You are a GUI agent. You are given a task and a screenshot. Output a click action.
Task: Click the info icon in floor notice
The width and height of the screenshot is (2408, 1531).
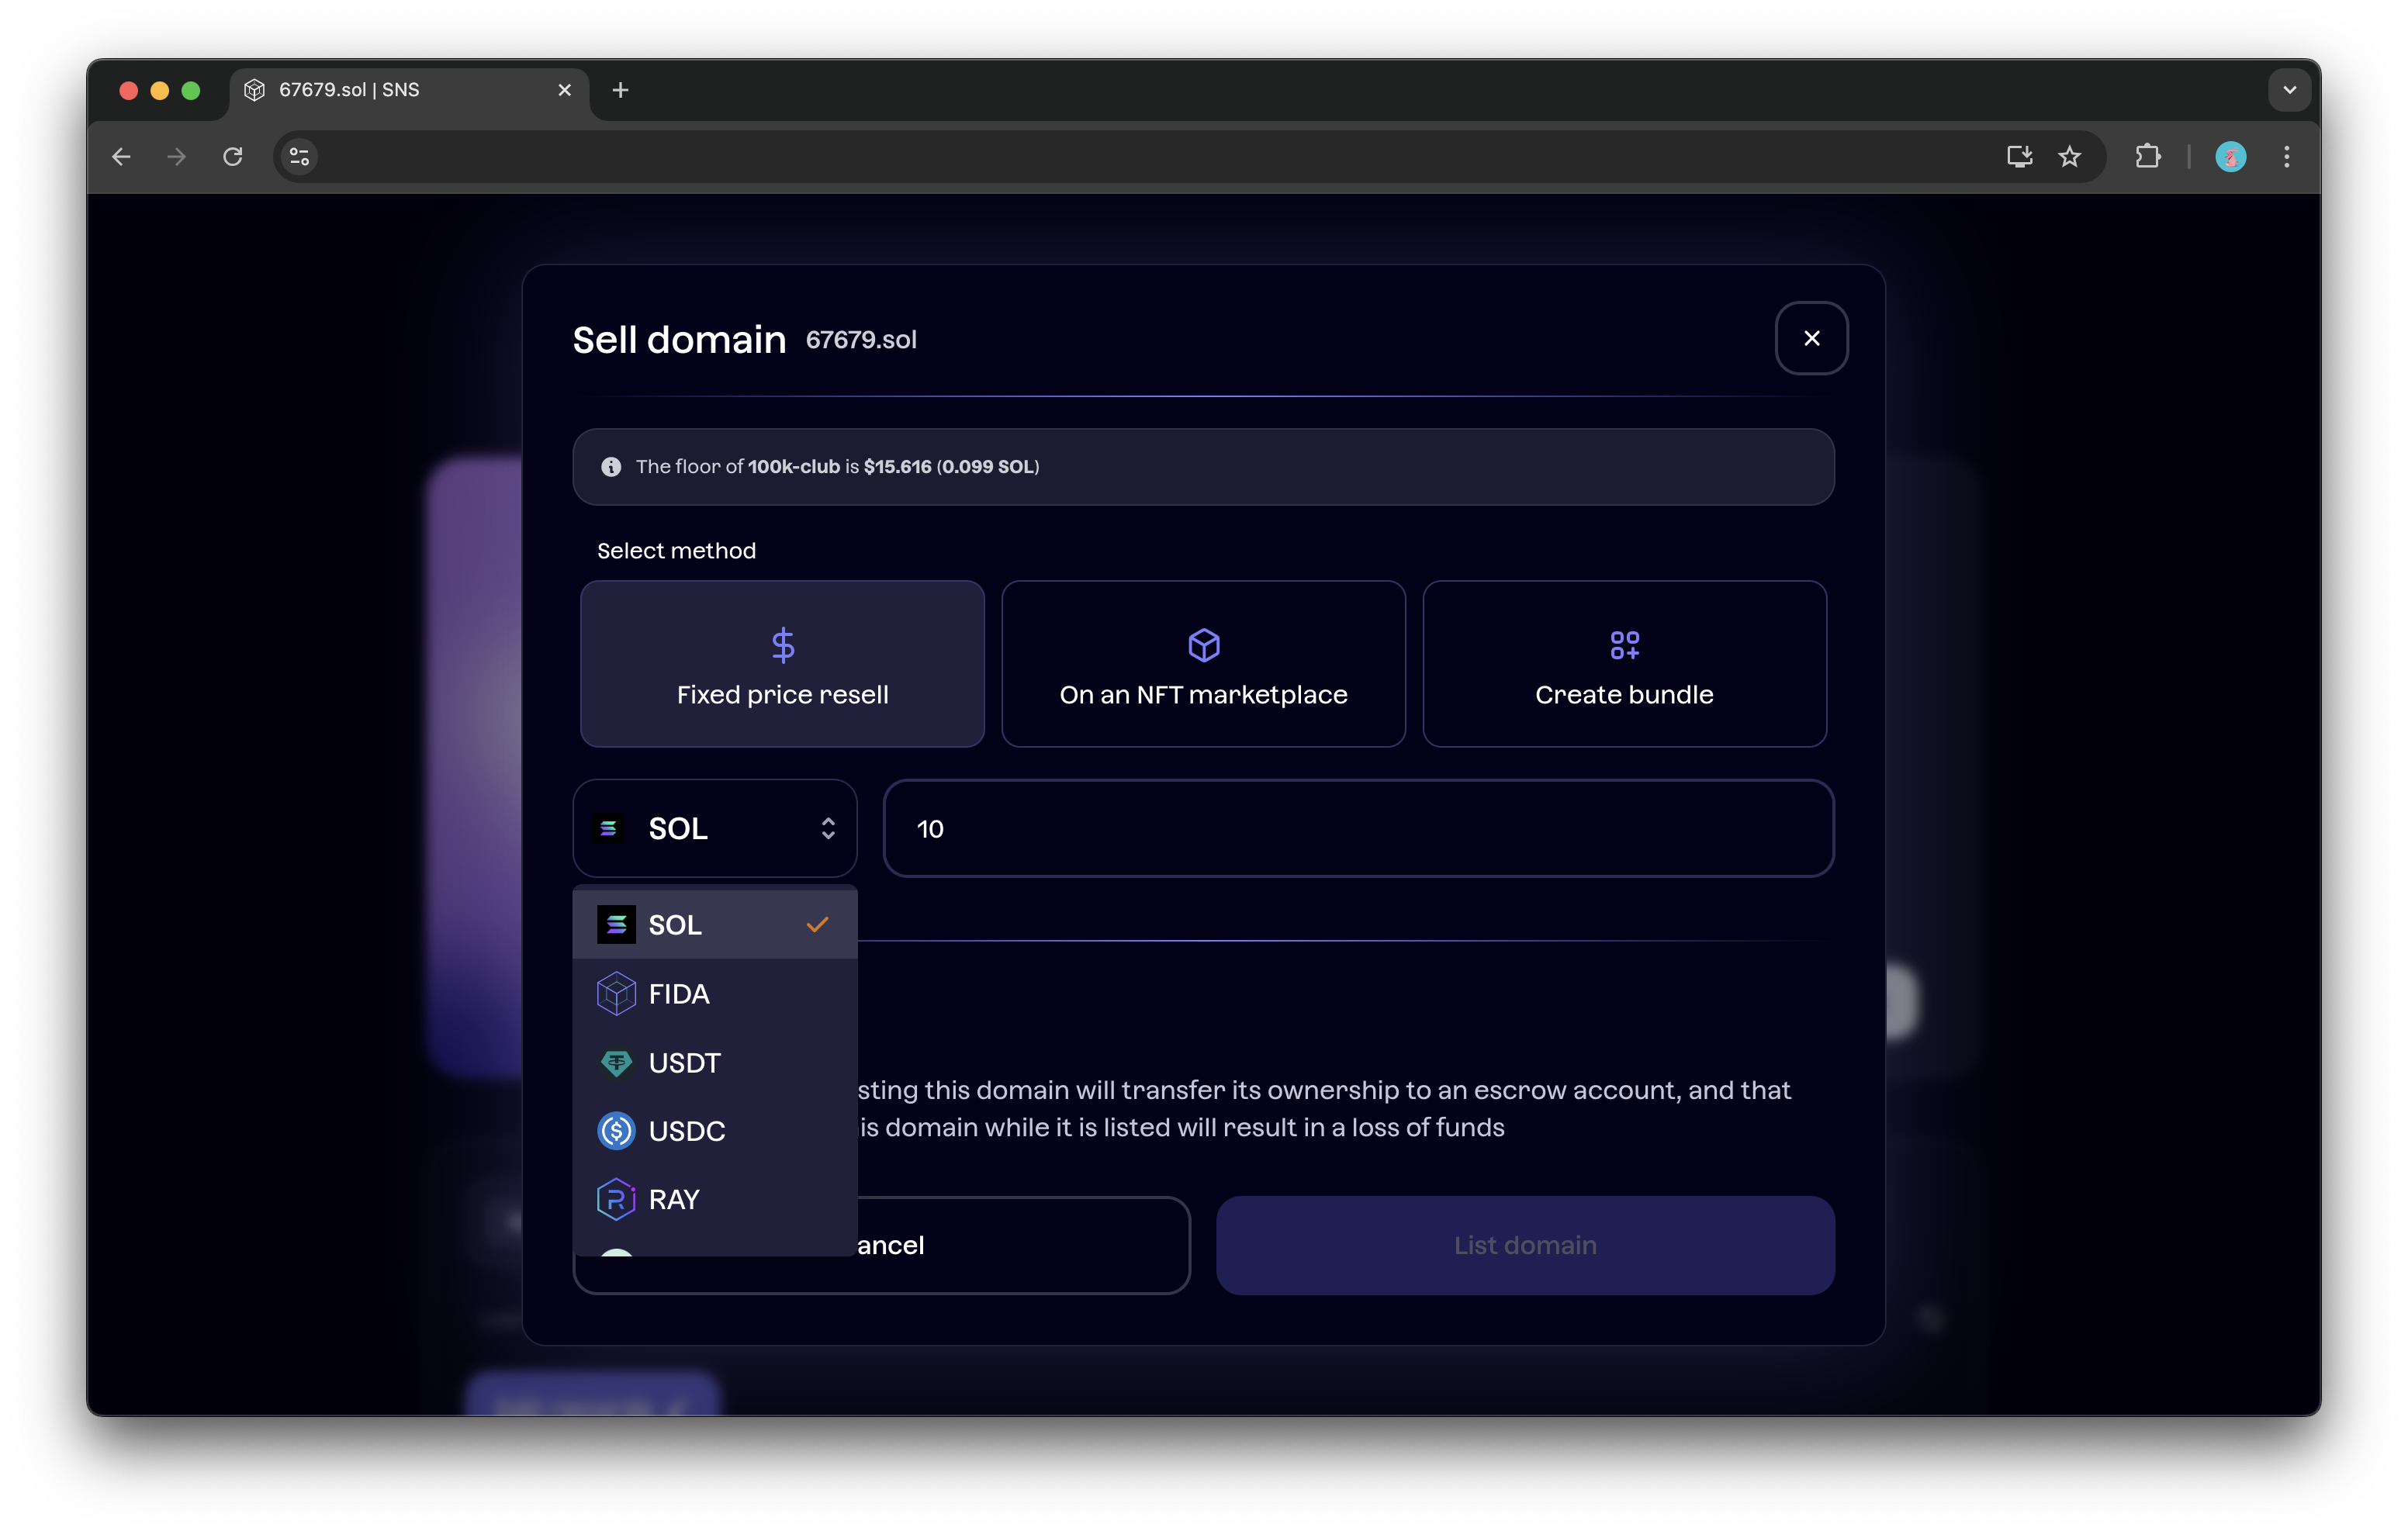pos(611,467)
